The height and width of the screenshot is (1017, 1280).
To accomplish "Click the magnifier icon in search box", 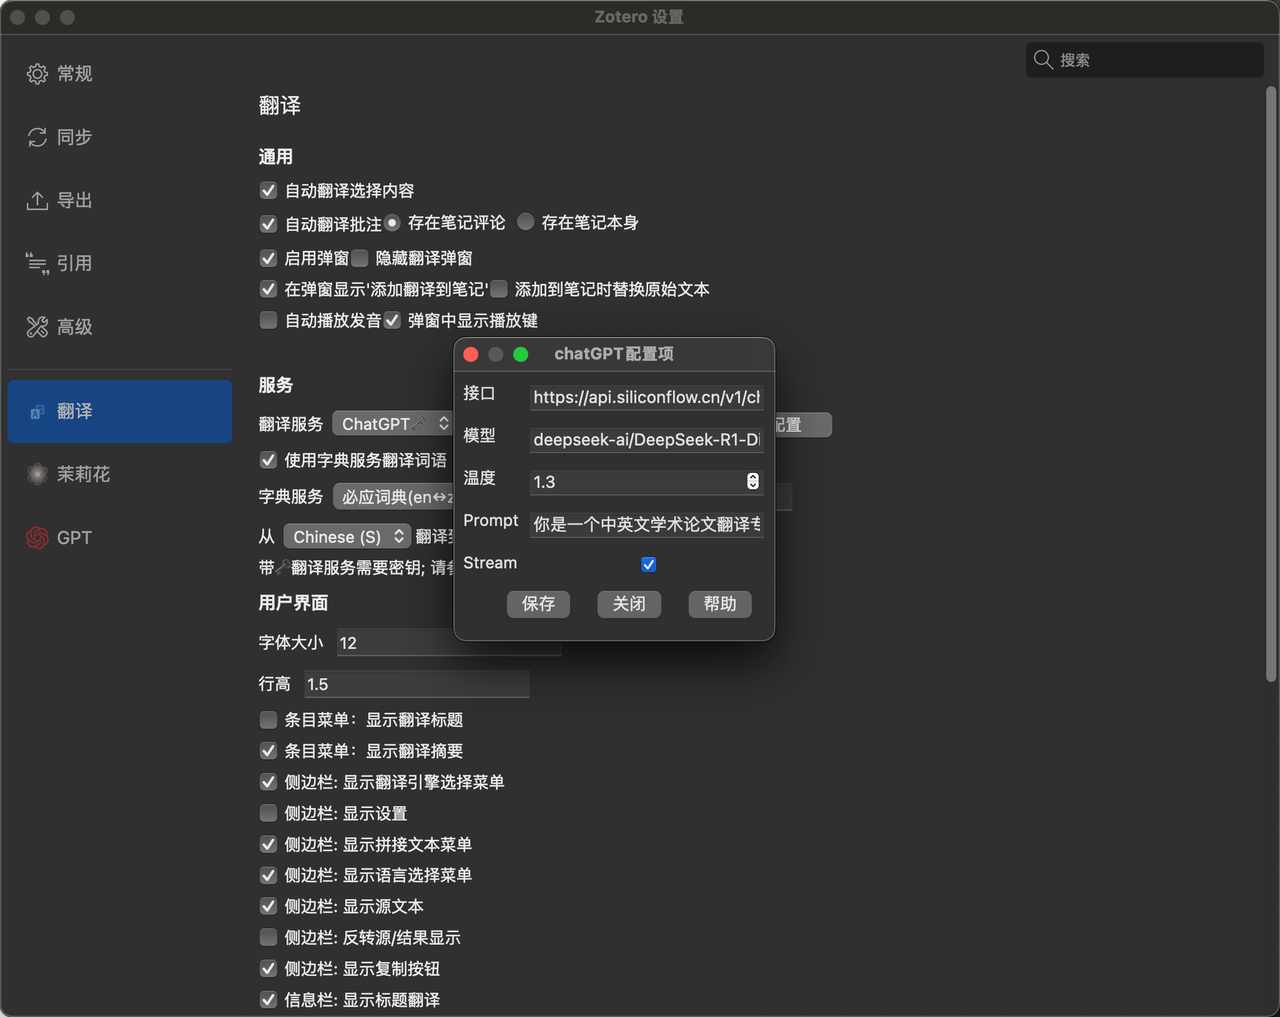I will [1043, 59].
